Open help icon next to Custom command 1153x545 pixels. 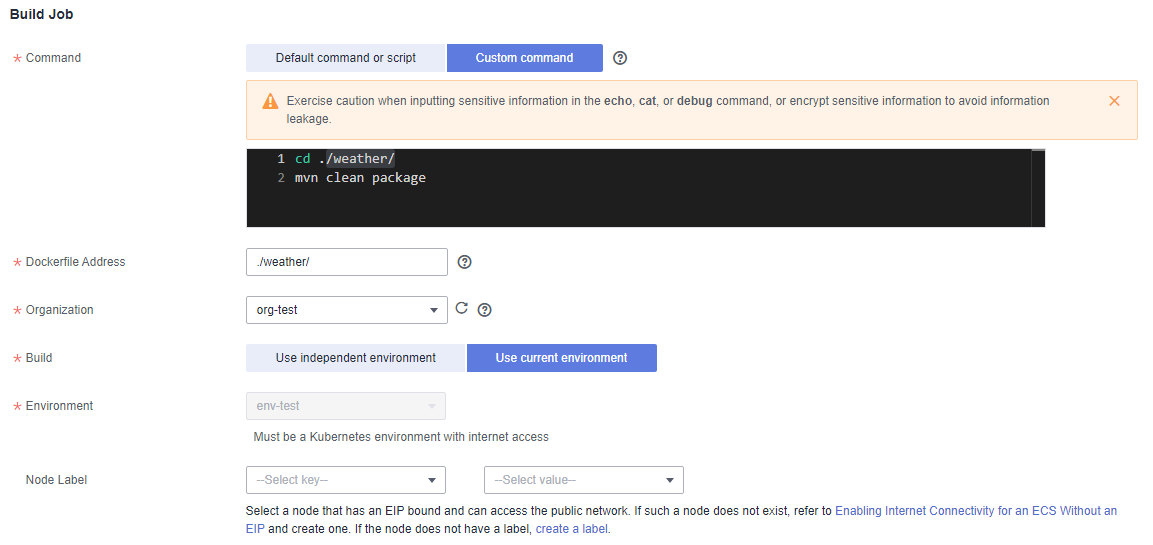click(620, 58)
